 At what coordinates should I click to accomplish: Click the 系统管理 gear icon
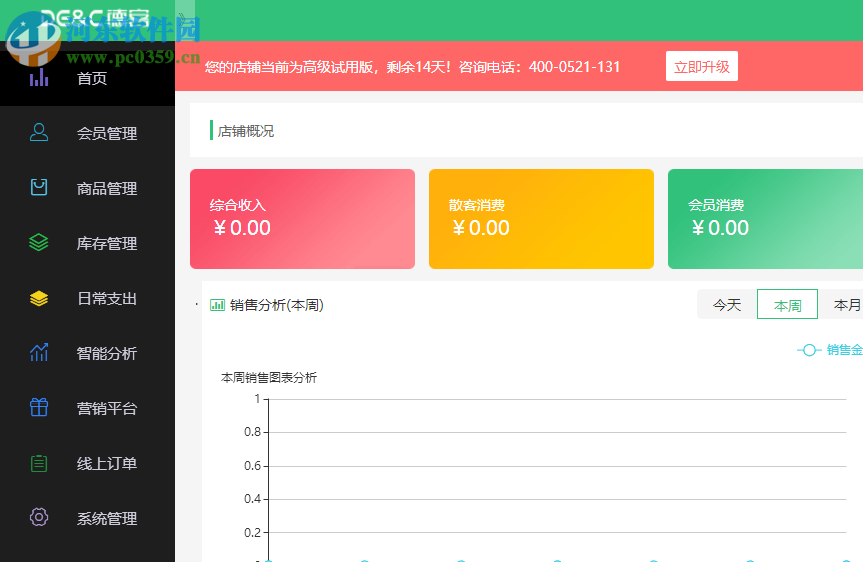click(x=39, y=517)
